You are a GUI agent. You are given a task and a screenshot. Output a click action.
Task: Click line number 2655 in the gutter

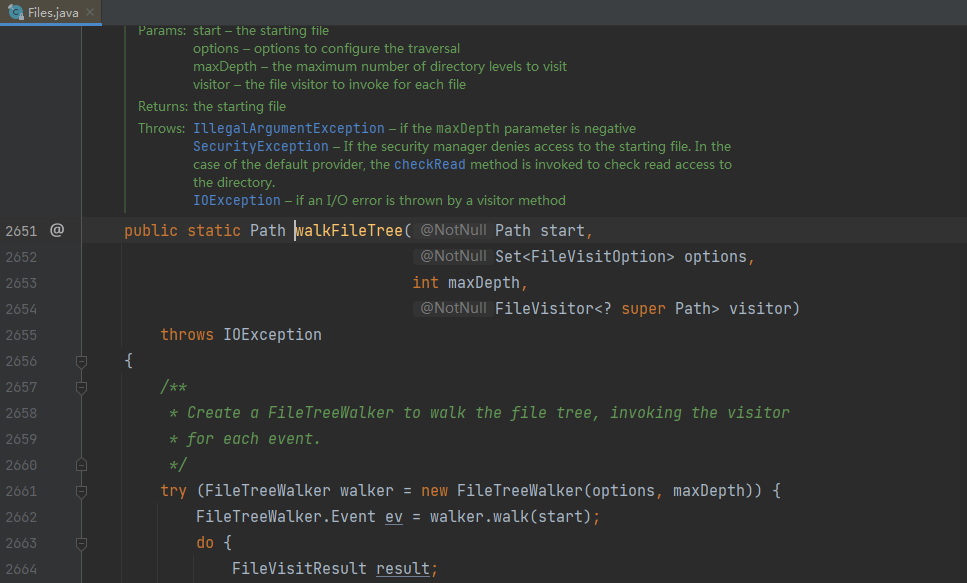pyautogui.click(x=22, y=335)
